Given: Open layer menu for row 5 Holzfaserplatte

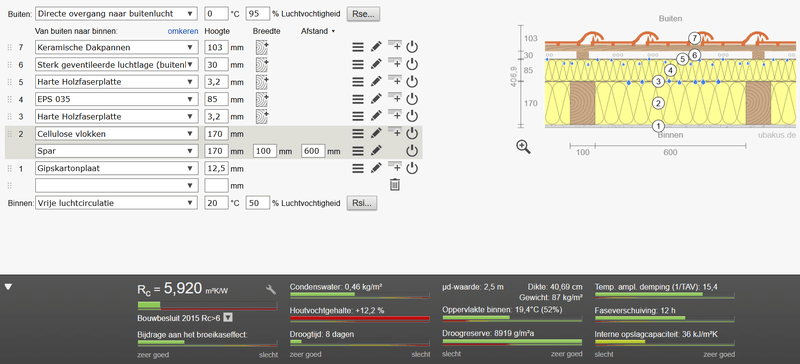Looking at the screenshot, I should pyautogui.click(x=358, y=82).
